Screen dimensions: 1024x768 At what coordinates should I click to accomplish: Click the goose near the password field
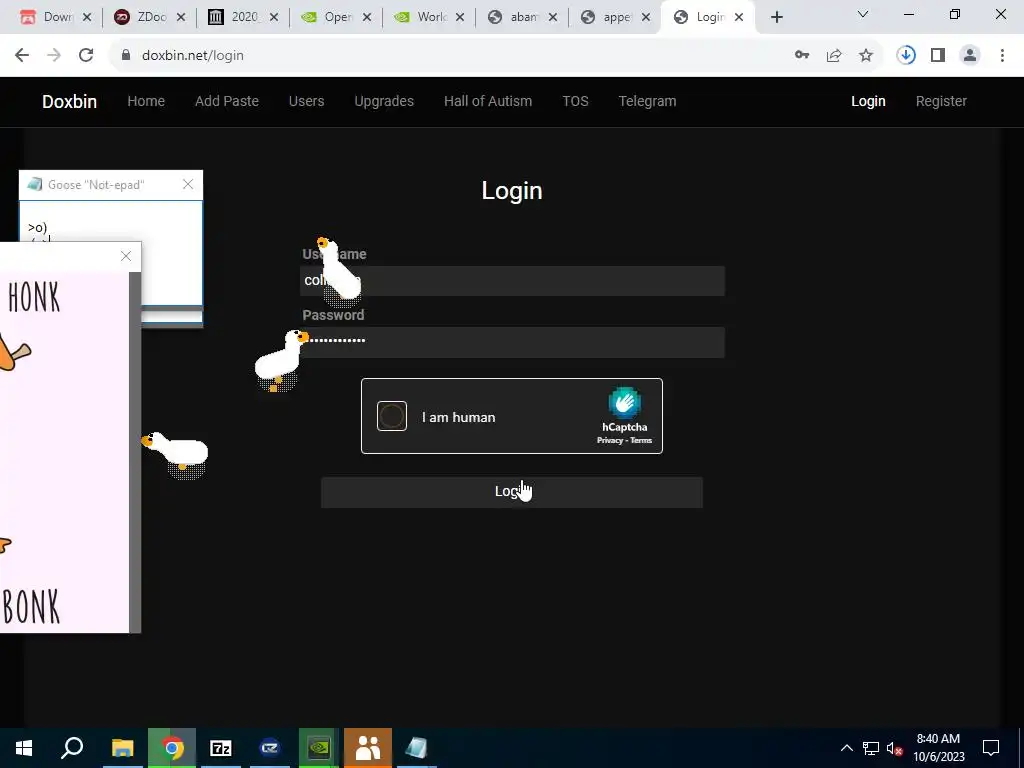(281, 360)
